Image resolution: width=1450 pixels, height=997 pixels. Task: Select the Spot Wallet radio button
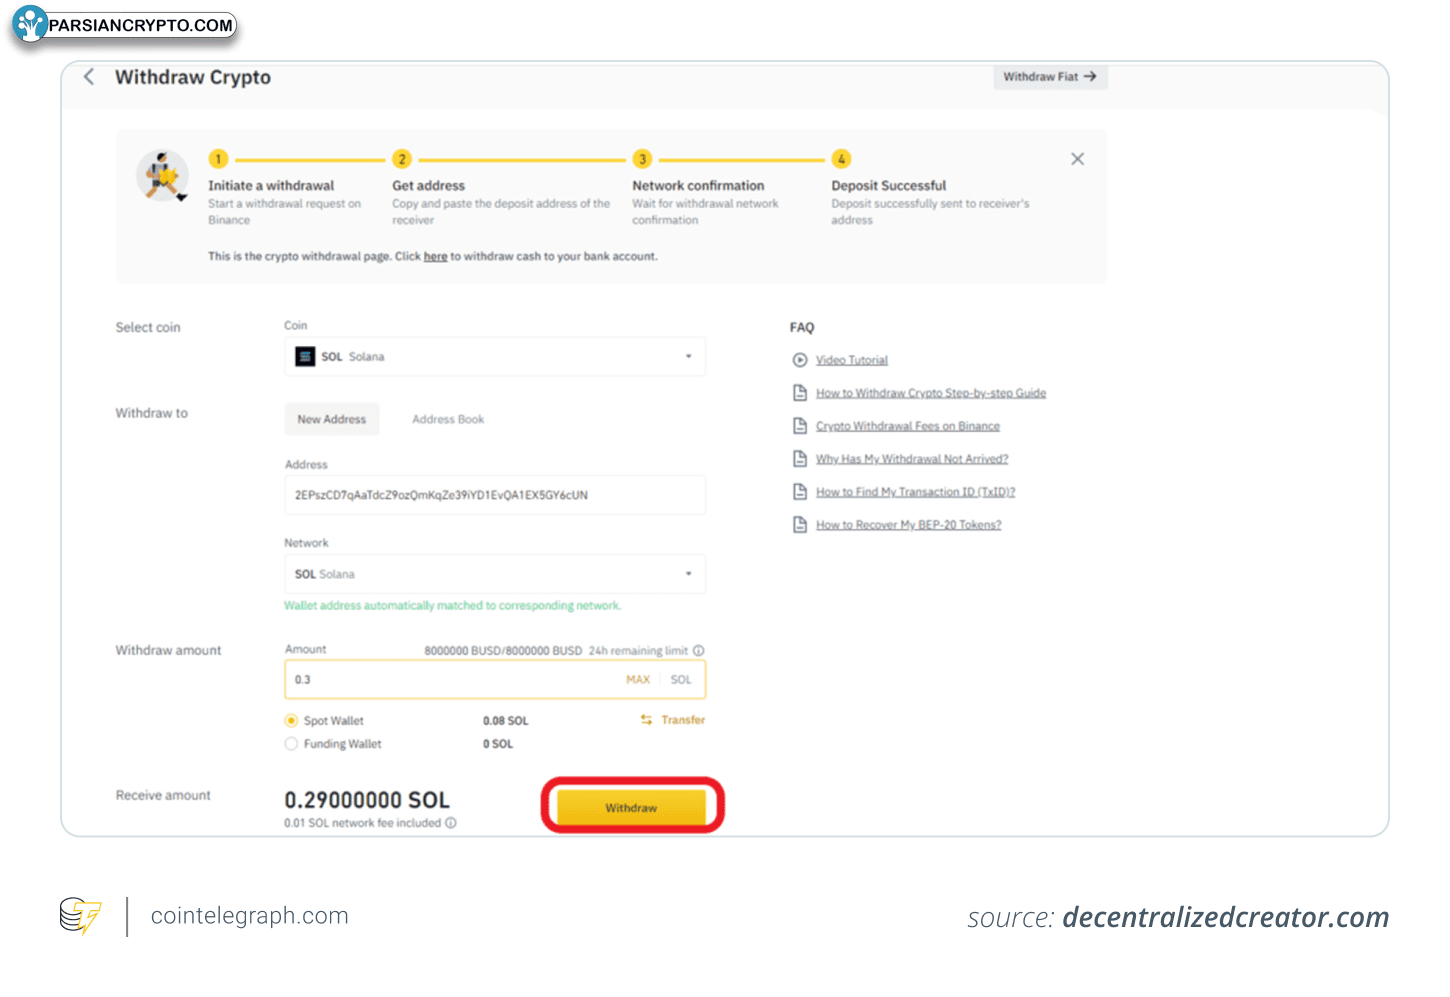[292, 721]
